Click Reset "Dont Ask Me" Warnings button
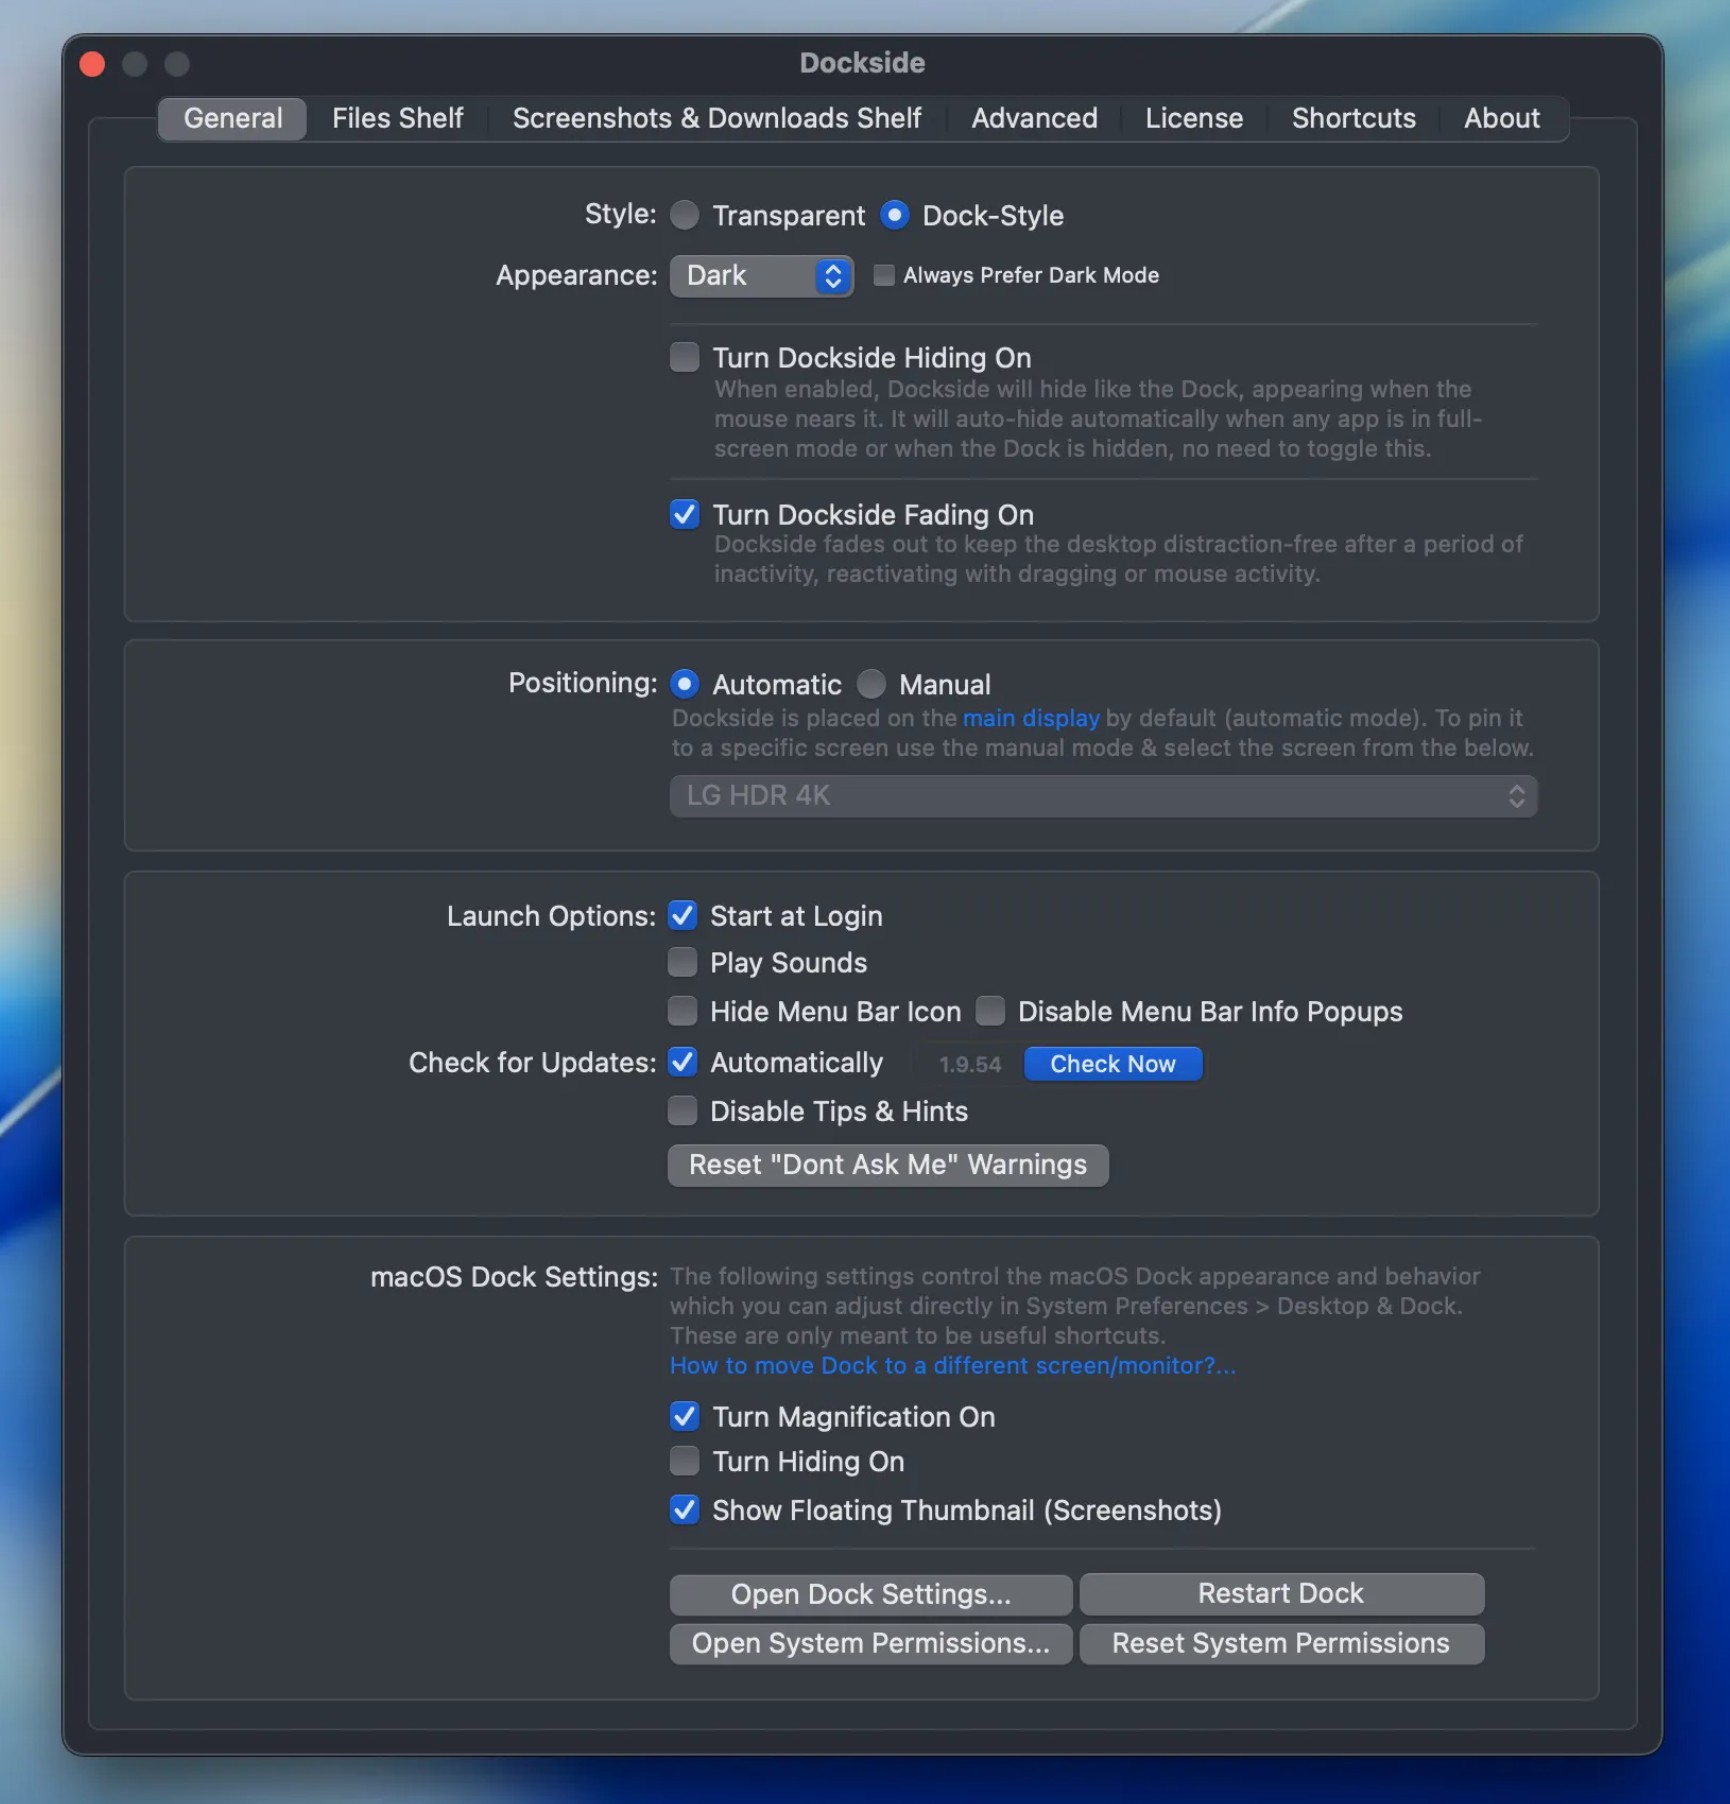1730x1804 pixels. [x=887, y=1165]
